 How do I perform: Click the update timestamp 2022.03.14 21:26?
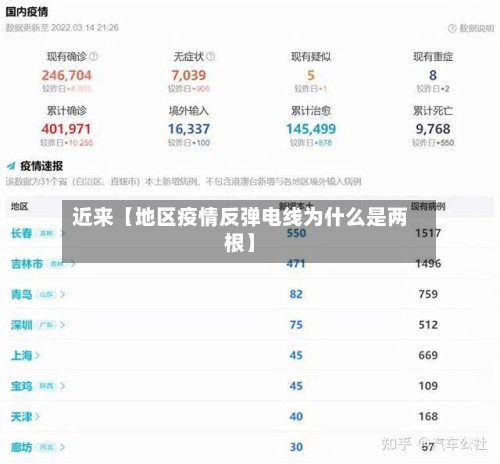point(85,28)
